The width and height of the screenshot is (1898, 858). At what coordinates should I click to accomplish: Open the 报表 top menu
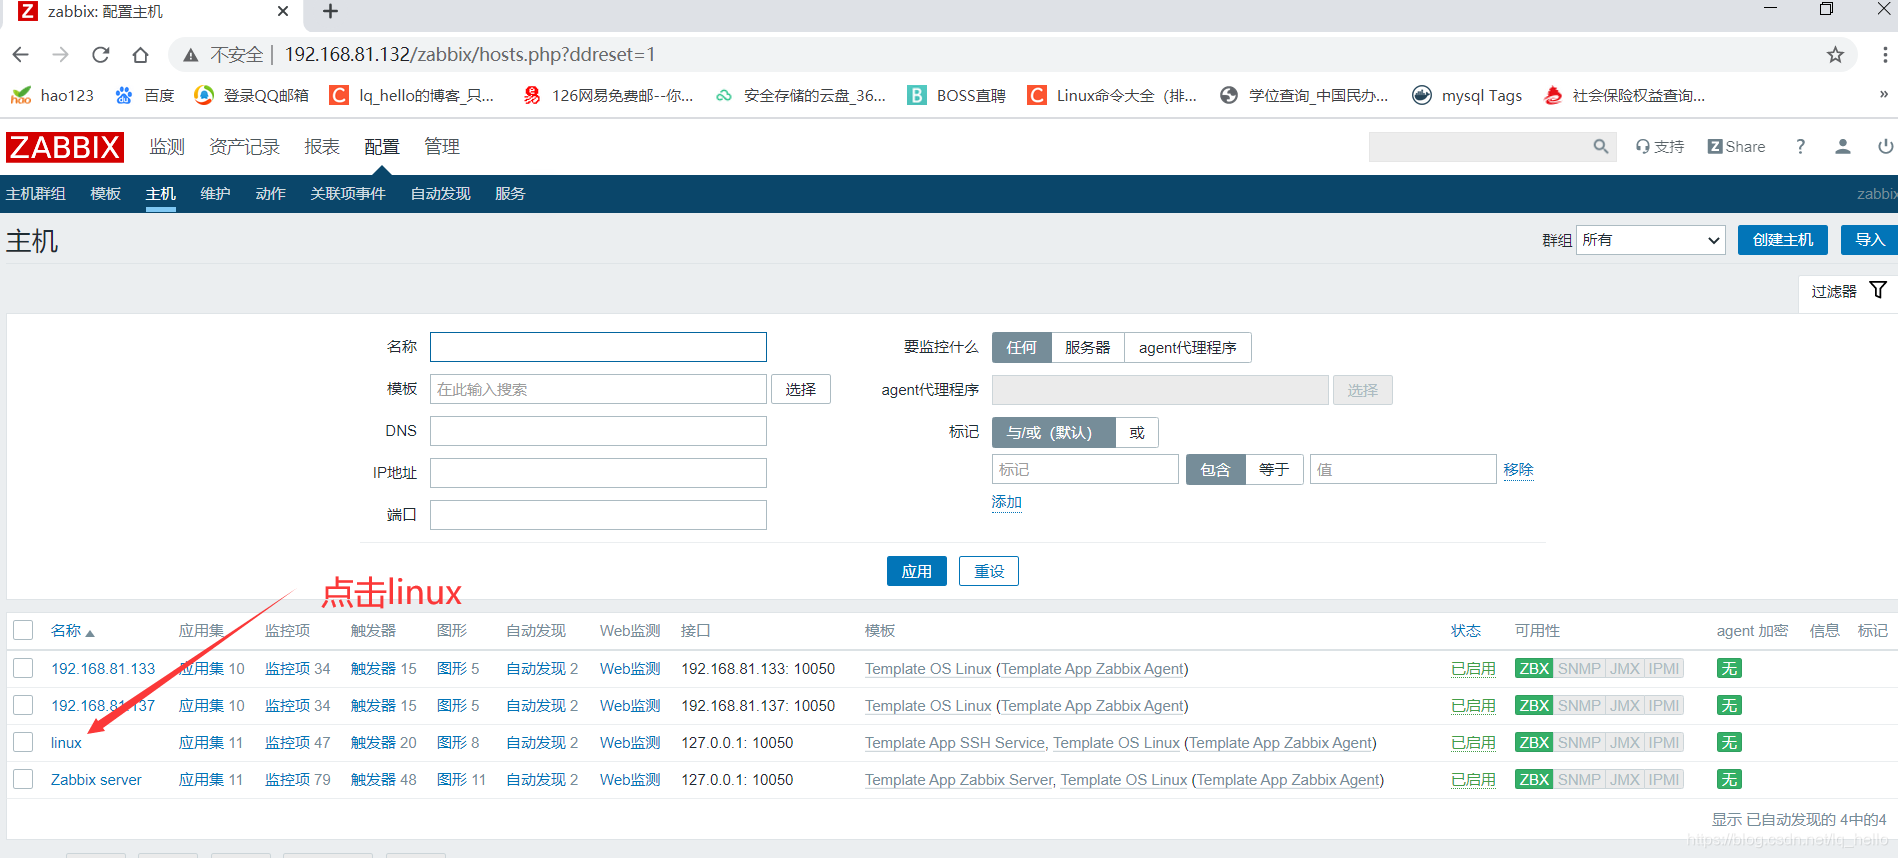322,147
